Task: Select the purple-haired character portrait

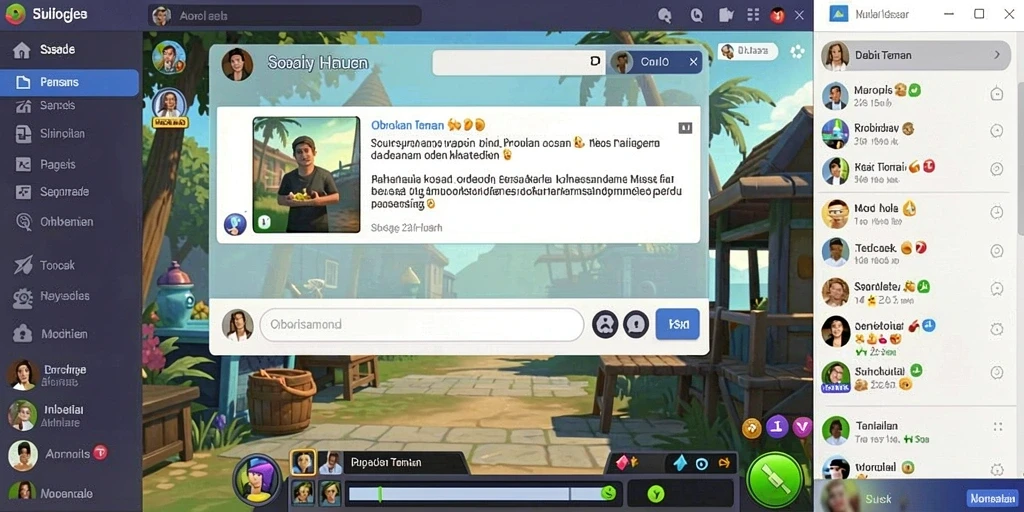Action: (257, 479)
